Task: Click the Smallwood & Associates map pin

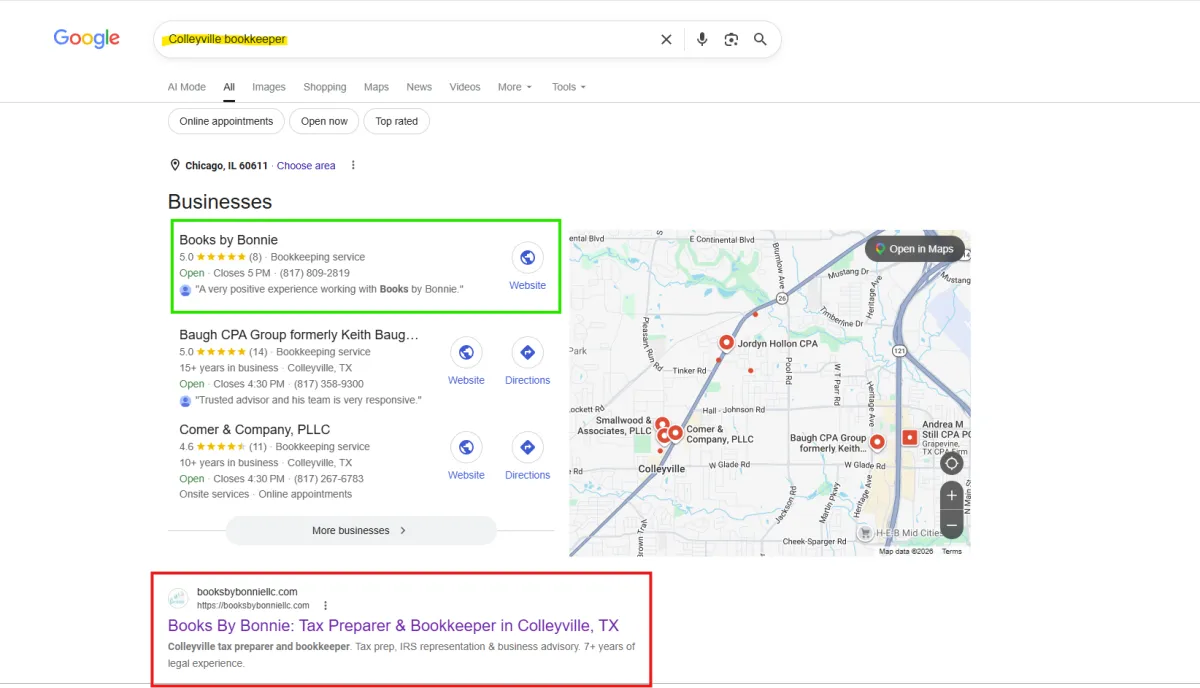Action: pyautogui.click(x=661, y=426)
